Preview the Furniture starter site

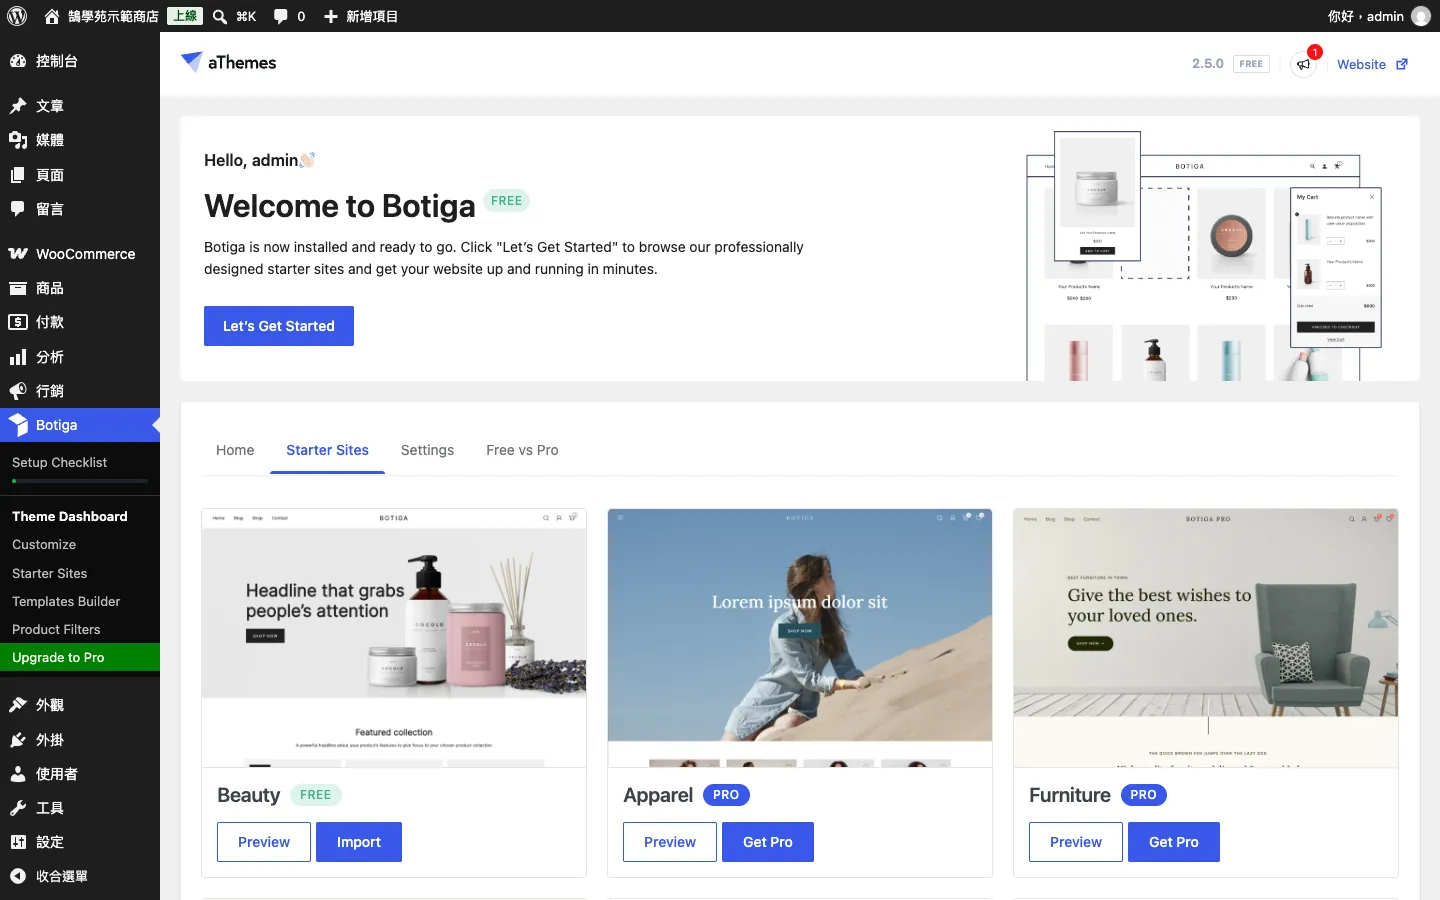(x=1076, y=842)
